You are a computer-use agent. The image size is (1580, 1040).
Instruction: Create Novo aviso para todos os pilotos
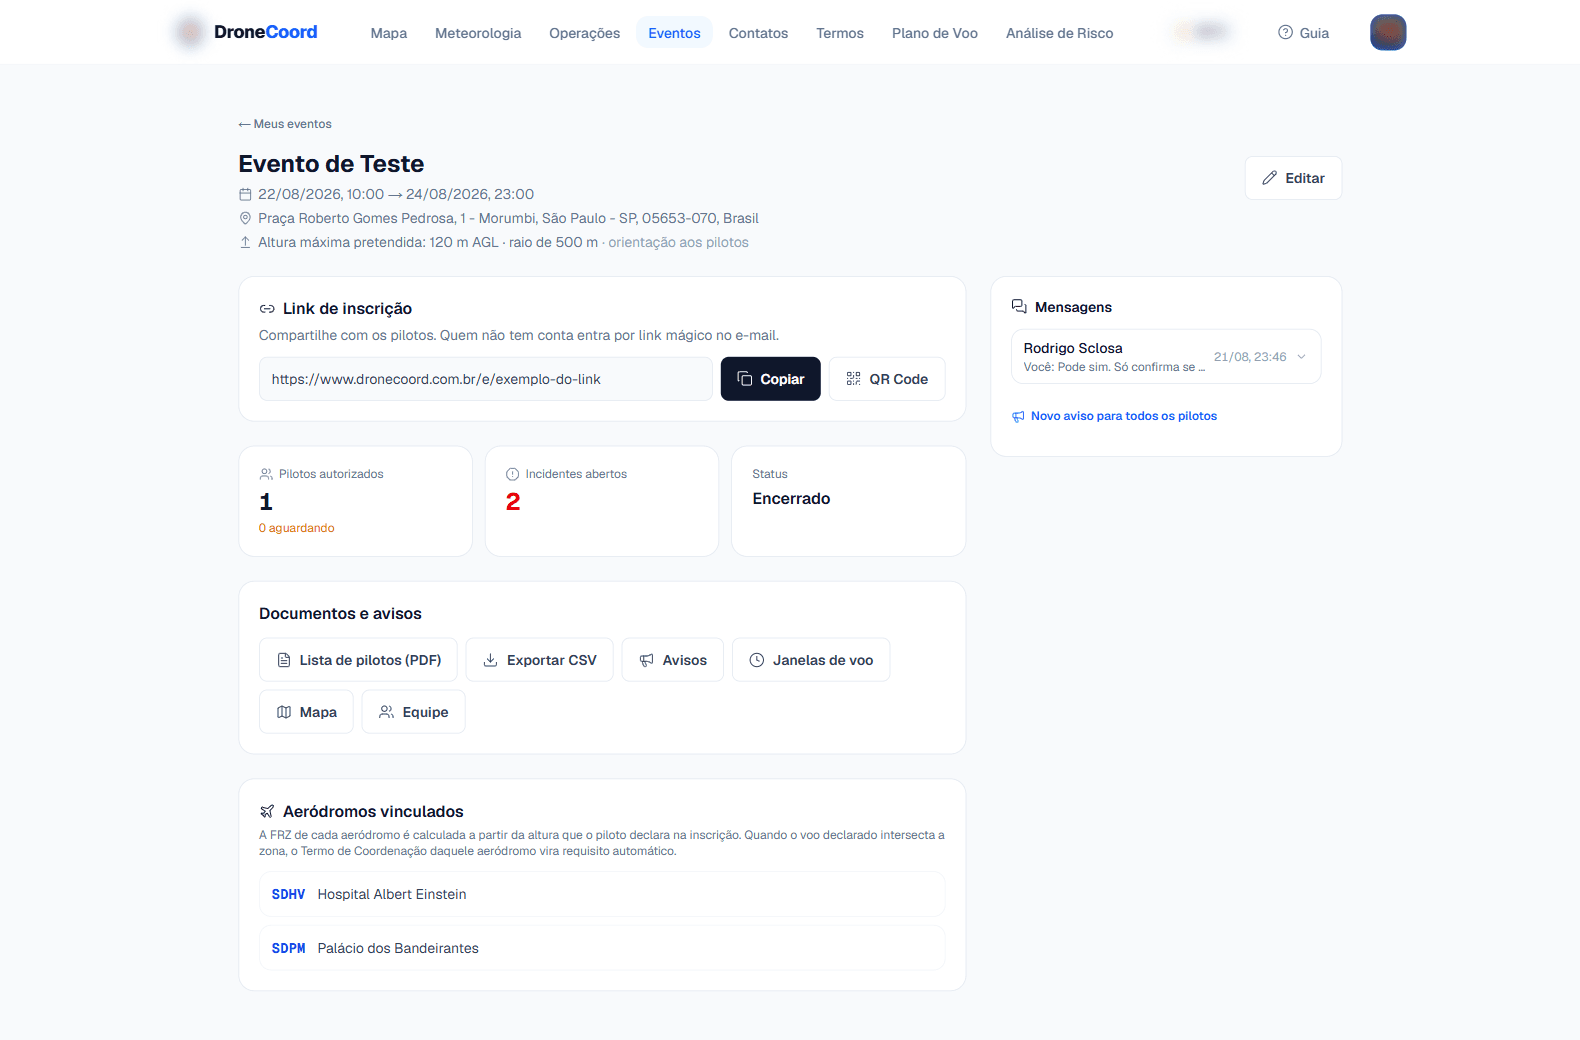pyautogui.click(x=1114, y=416)
